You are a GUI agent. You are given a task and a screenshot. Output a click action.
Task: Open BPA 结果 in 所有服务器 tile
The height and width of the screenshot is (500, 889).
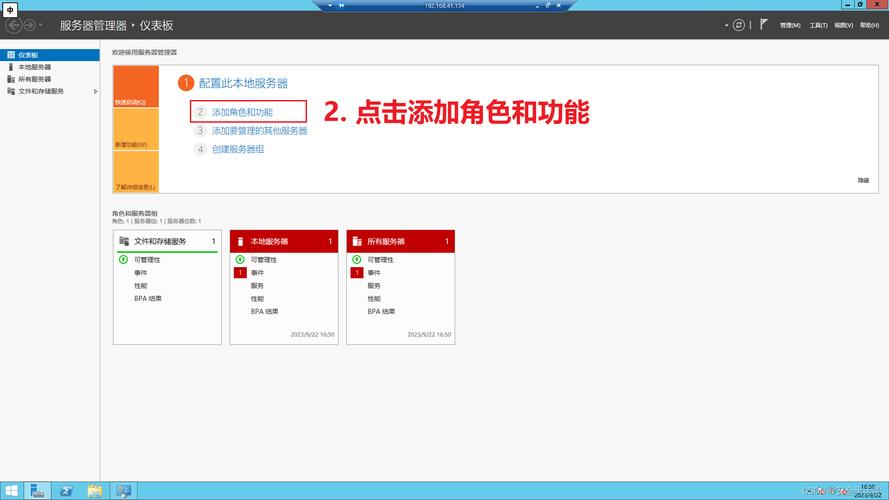(x=382, y=311)
